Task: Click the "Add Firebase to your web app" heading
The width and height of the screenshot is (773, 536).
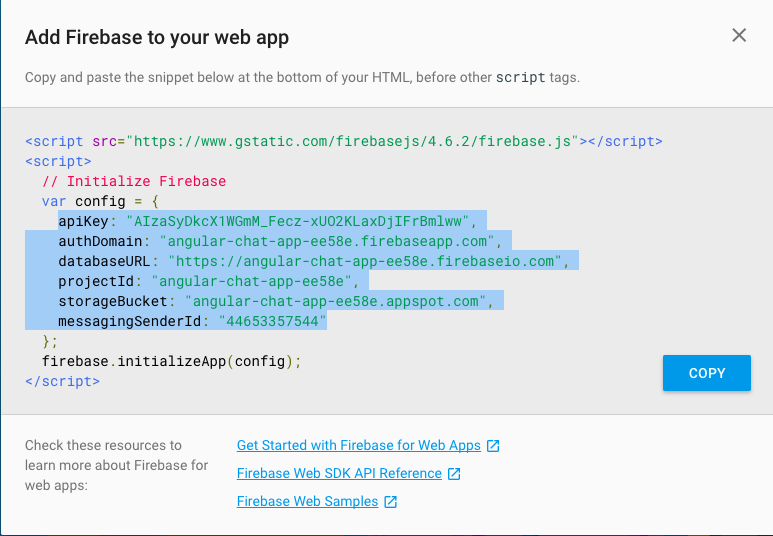Action: click(x=157, y=37)
